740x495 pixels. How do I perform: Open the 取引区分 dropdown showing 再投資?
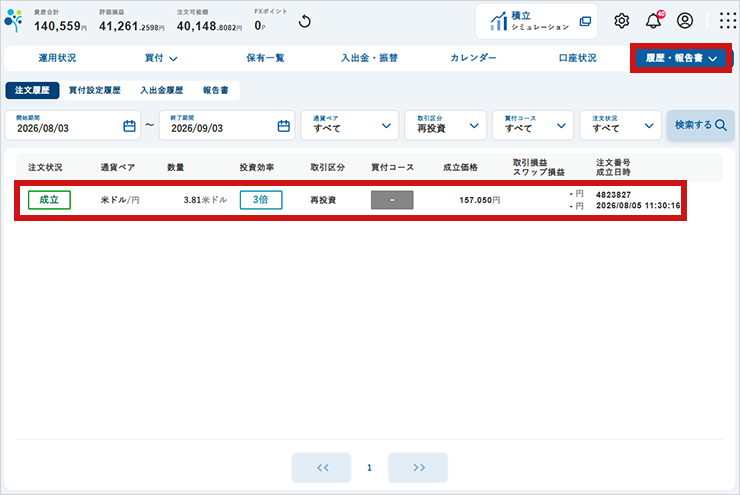click(446, 125)
